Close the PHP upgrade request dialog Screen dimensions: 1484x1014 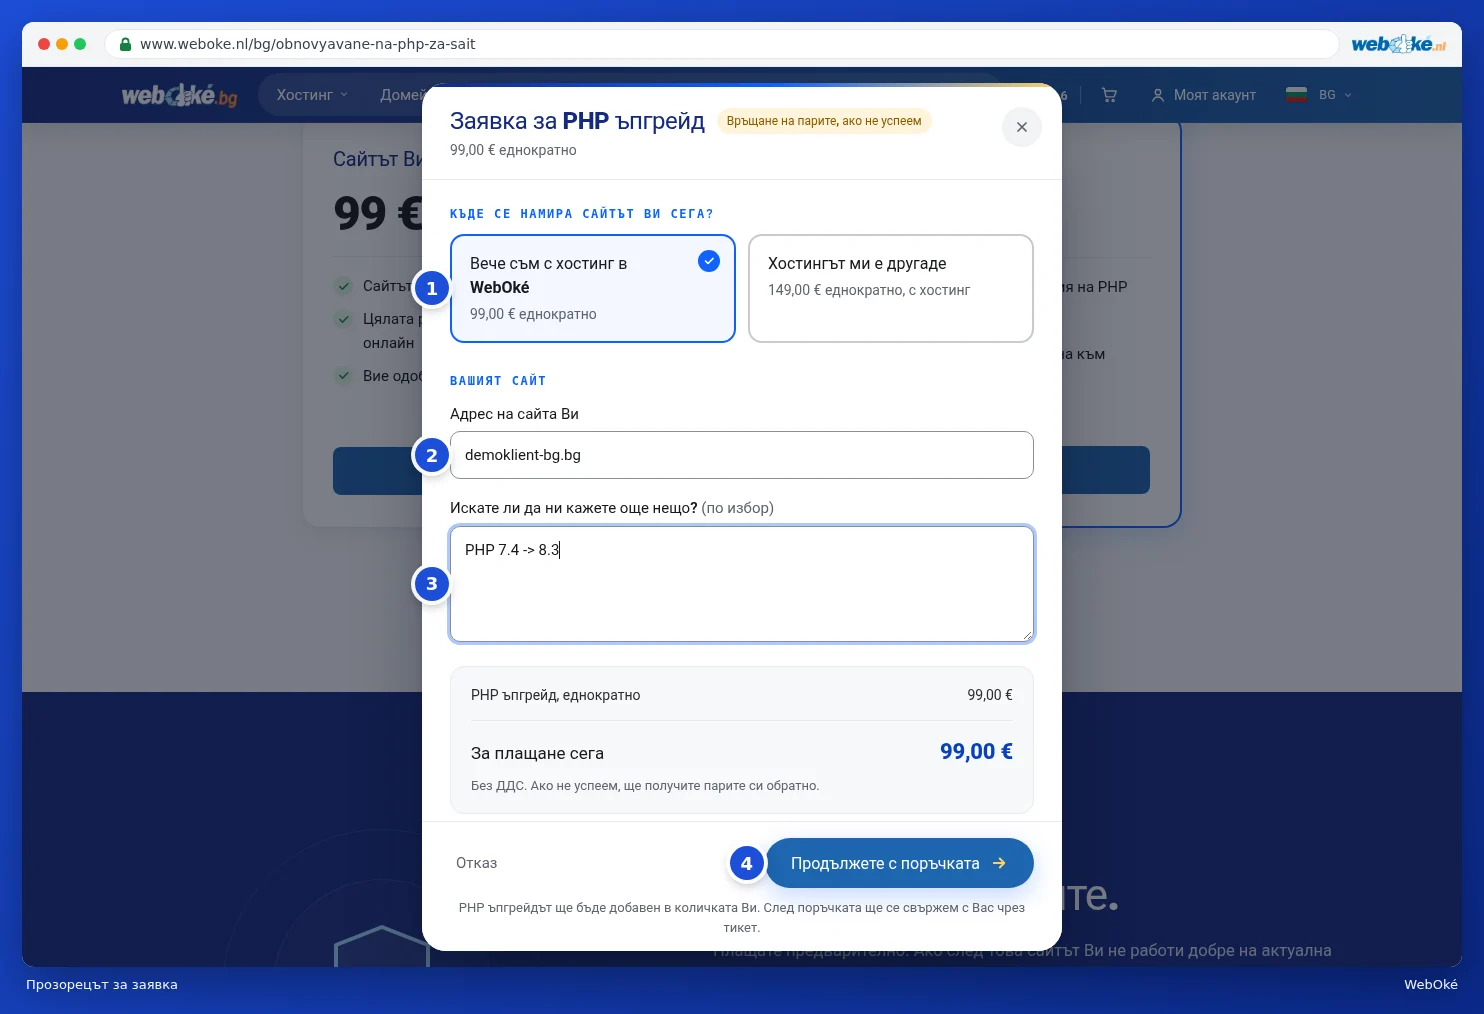point(1021,127)
